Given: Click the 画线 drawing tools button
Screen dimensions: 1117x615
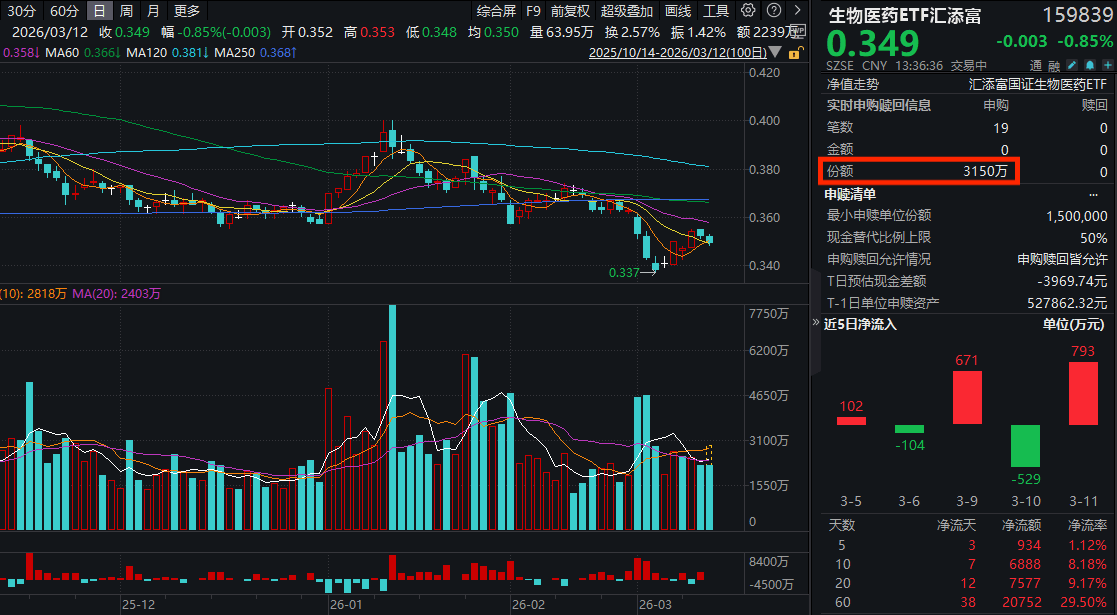Looking at the screenshot, I should tap(678, 11).
